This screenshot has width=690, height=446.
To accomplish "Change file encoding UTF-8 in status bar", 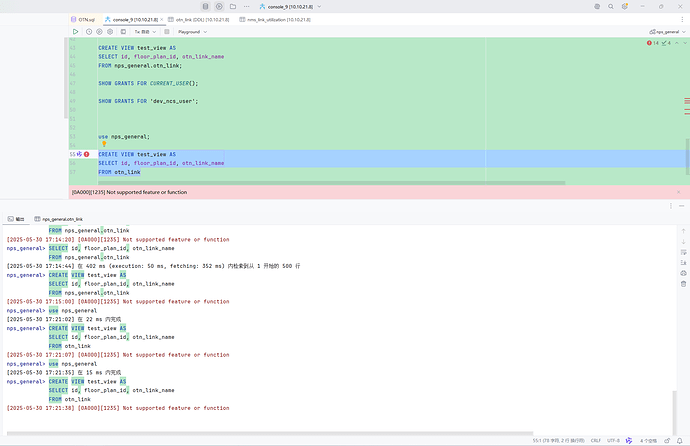I will [x=613, y=440].
